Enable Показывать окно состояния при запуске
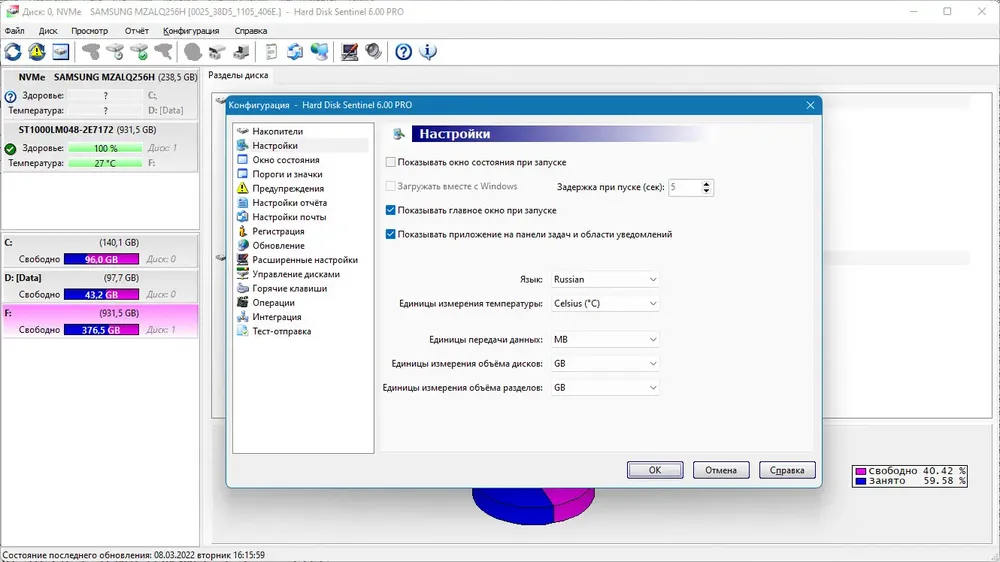The height and width of the screenshot is (562, 1000). pos(390,162)
